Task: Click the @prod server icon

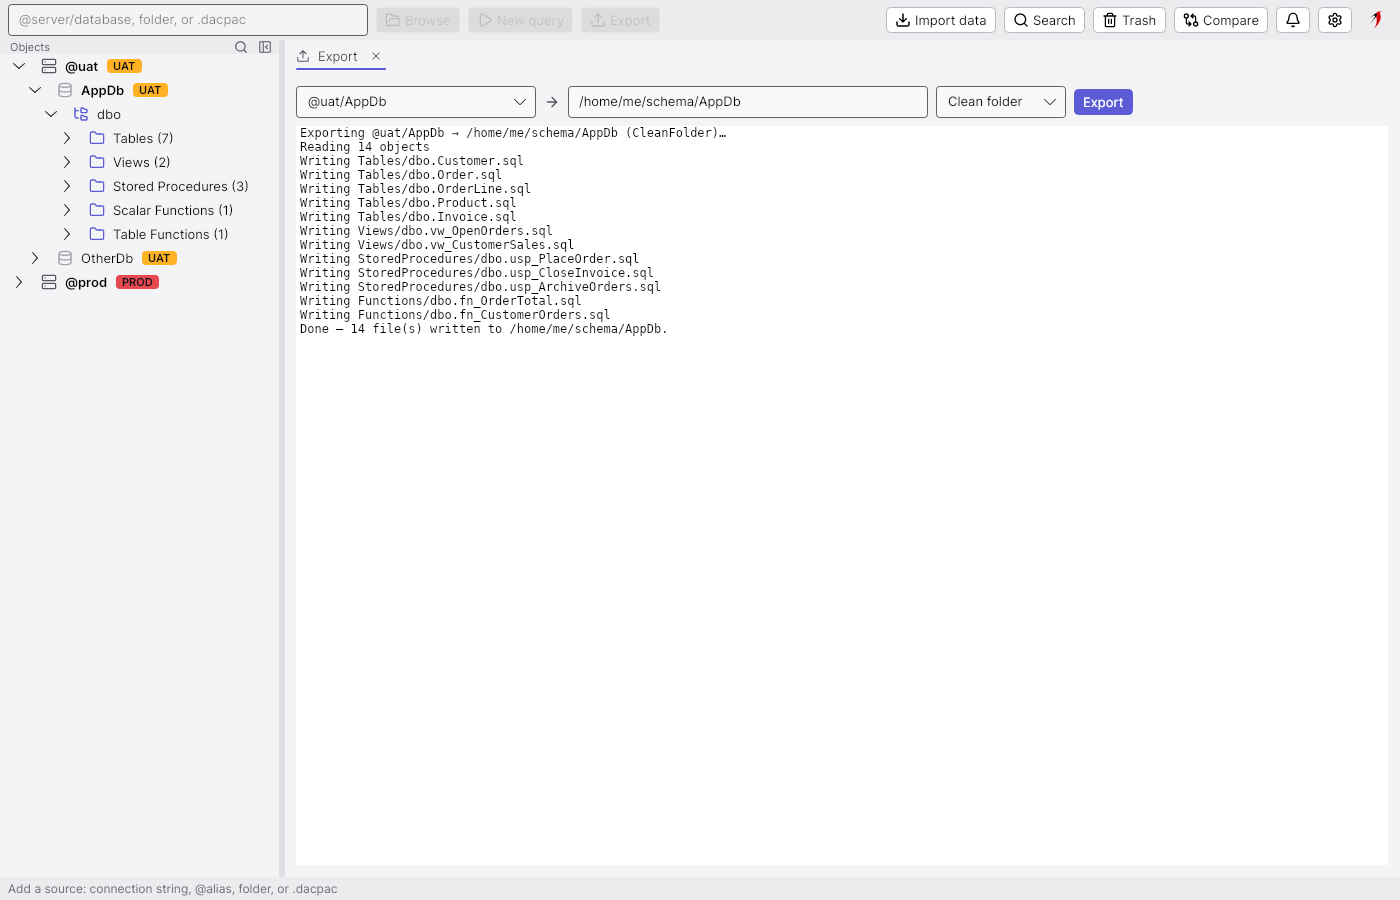Action: [49, 282]
